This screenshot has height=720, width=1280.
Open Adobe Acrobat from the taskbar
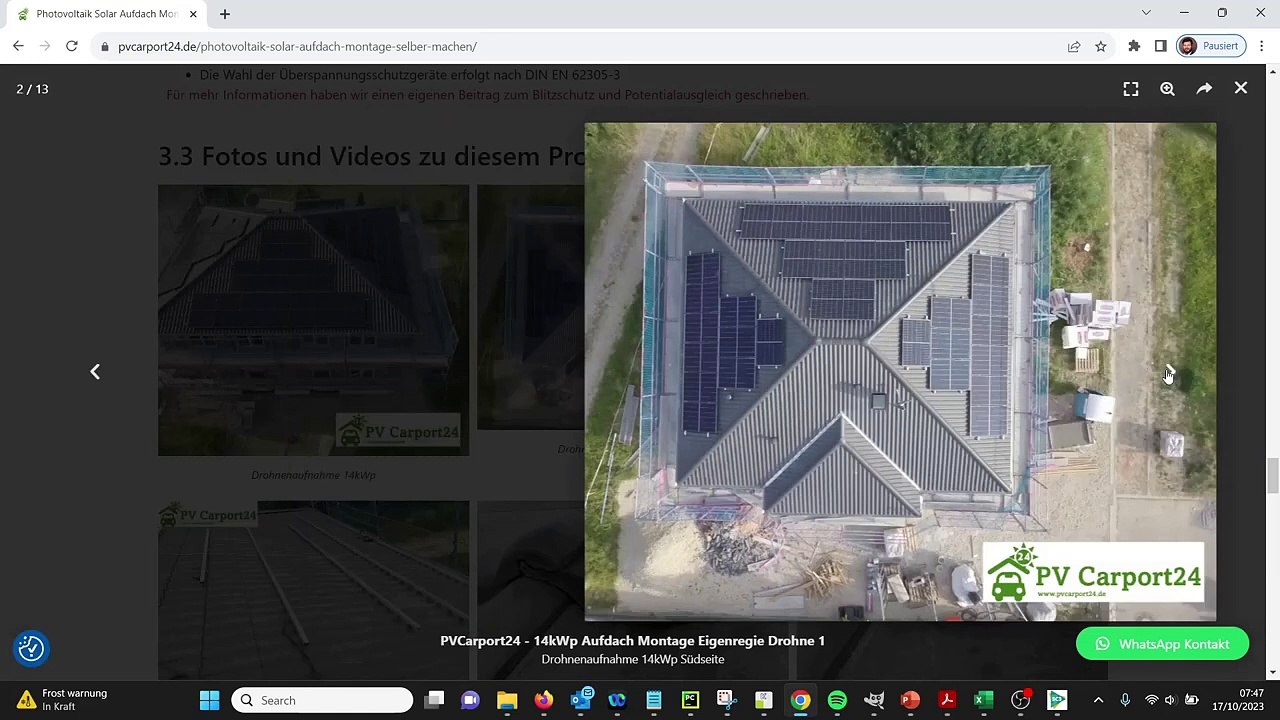(947, 700)
